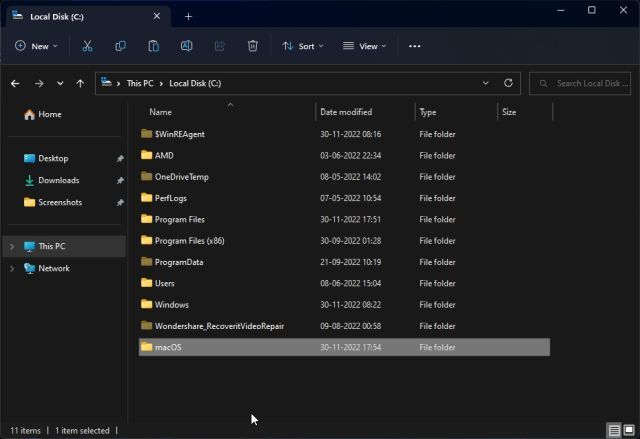The image size is (640, 439).
Task: Expand address bar history dropdown
Action: coord(485,83)
